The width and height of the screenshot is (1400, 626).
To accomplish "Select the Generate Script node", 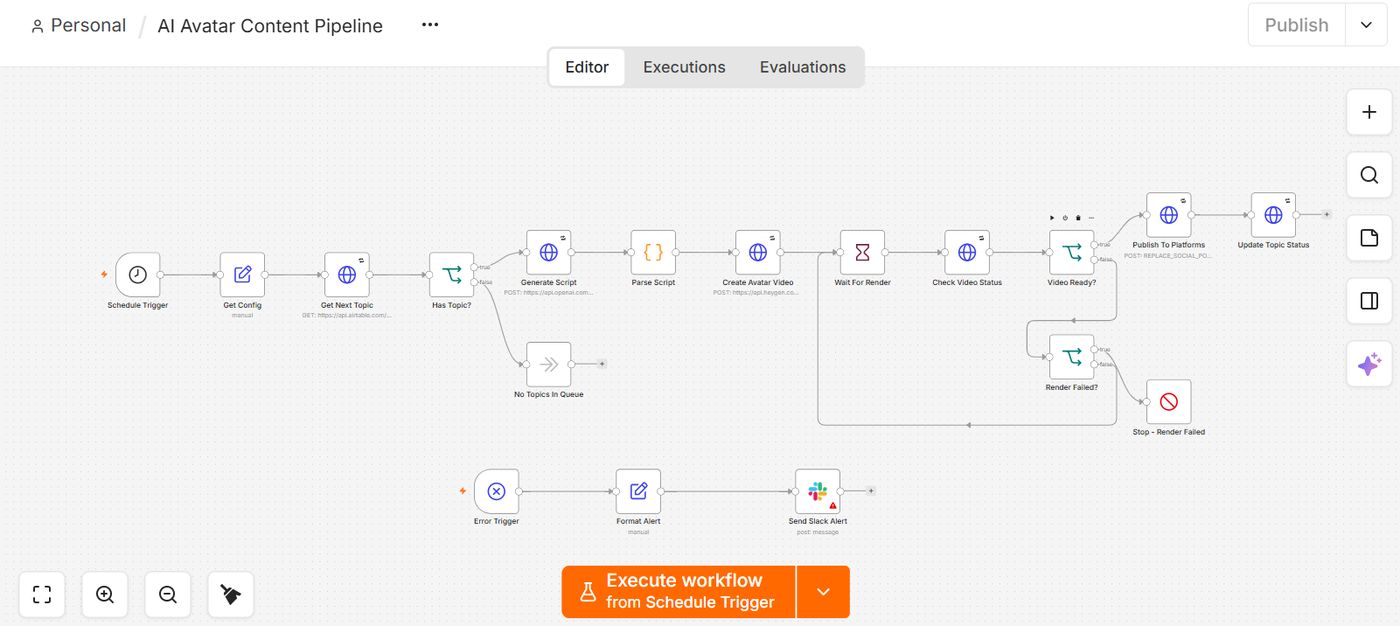I will [x=549, y=253].
